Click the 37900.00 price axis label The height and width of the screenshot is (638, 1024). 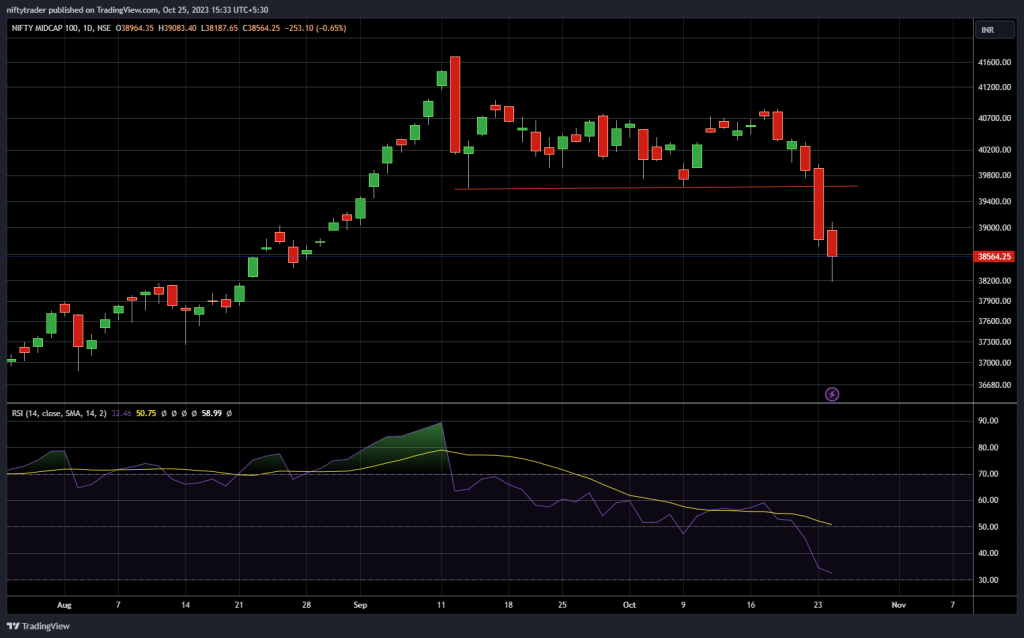(x=994, y=301)
